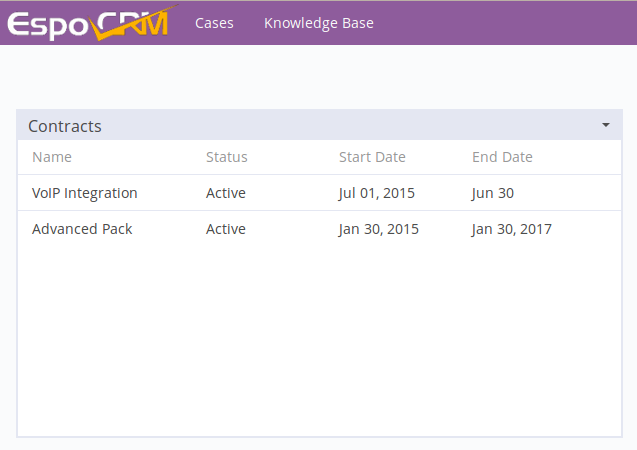Open the Knowledge Base menu item
The width and height of the screenshot is (637, 450).
click(318, 23)
